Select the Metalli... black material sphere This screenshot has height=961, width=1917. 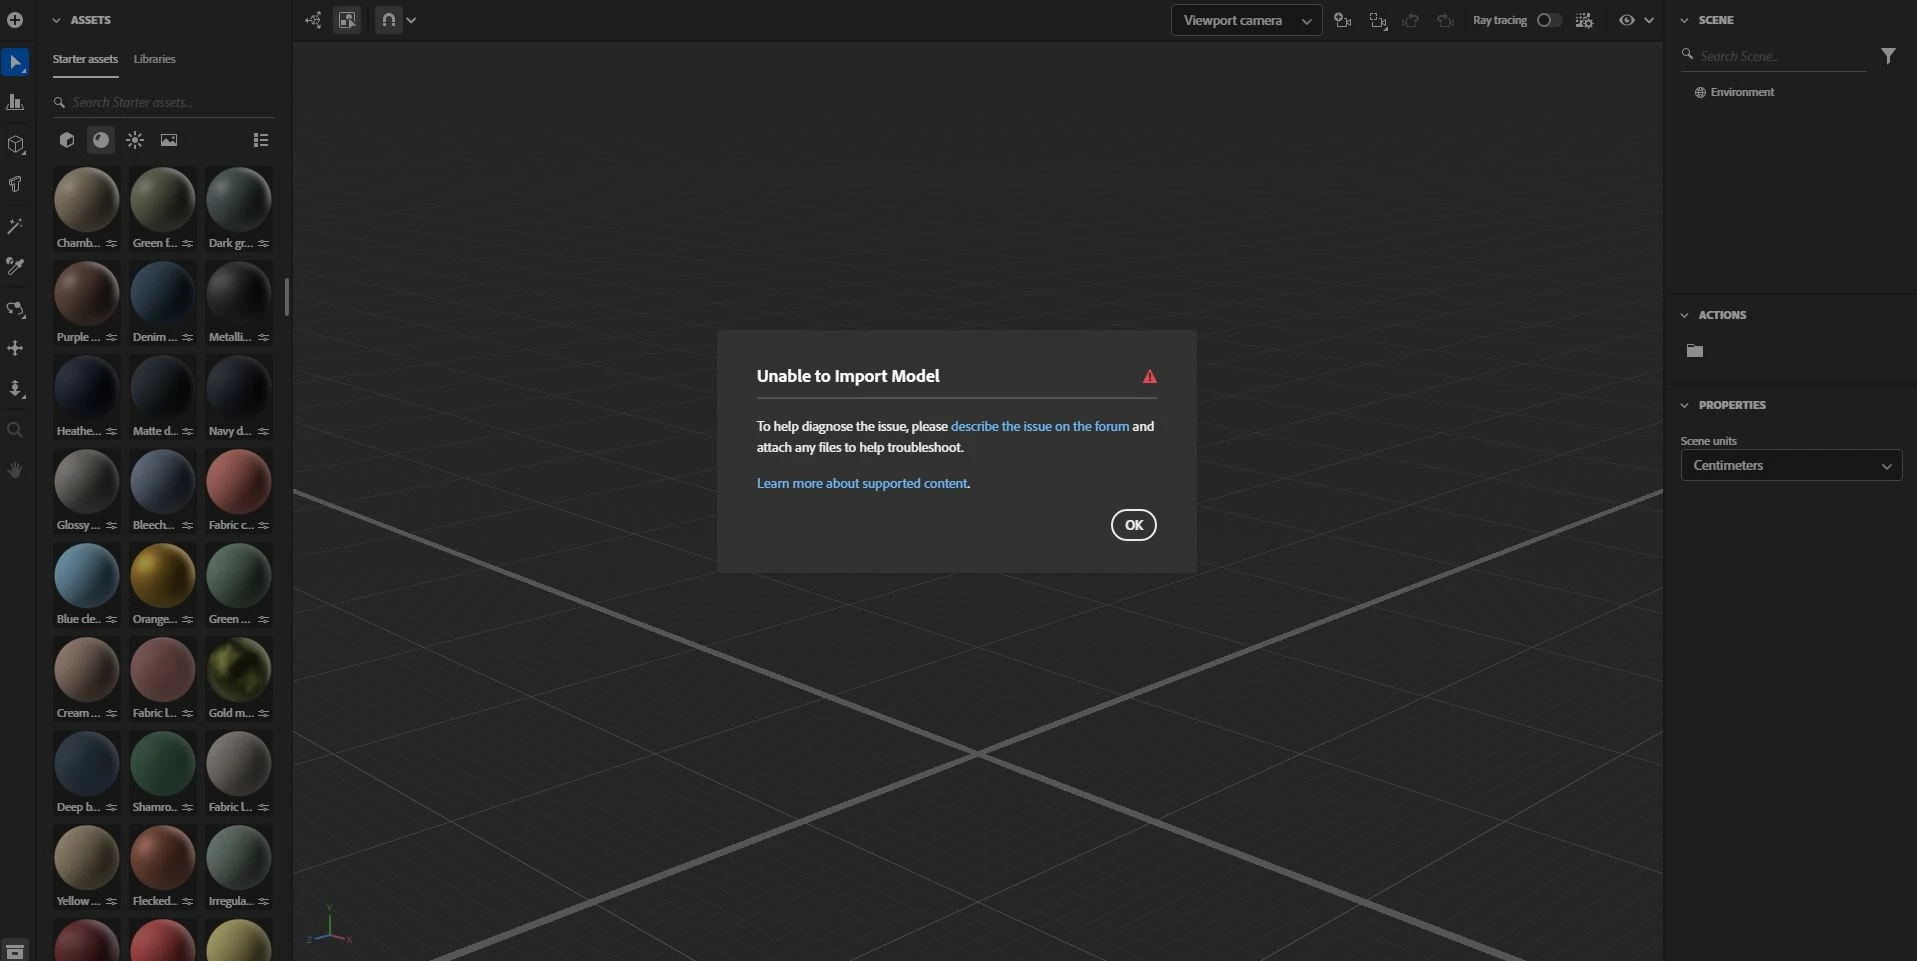(239, 293)
